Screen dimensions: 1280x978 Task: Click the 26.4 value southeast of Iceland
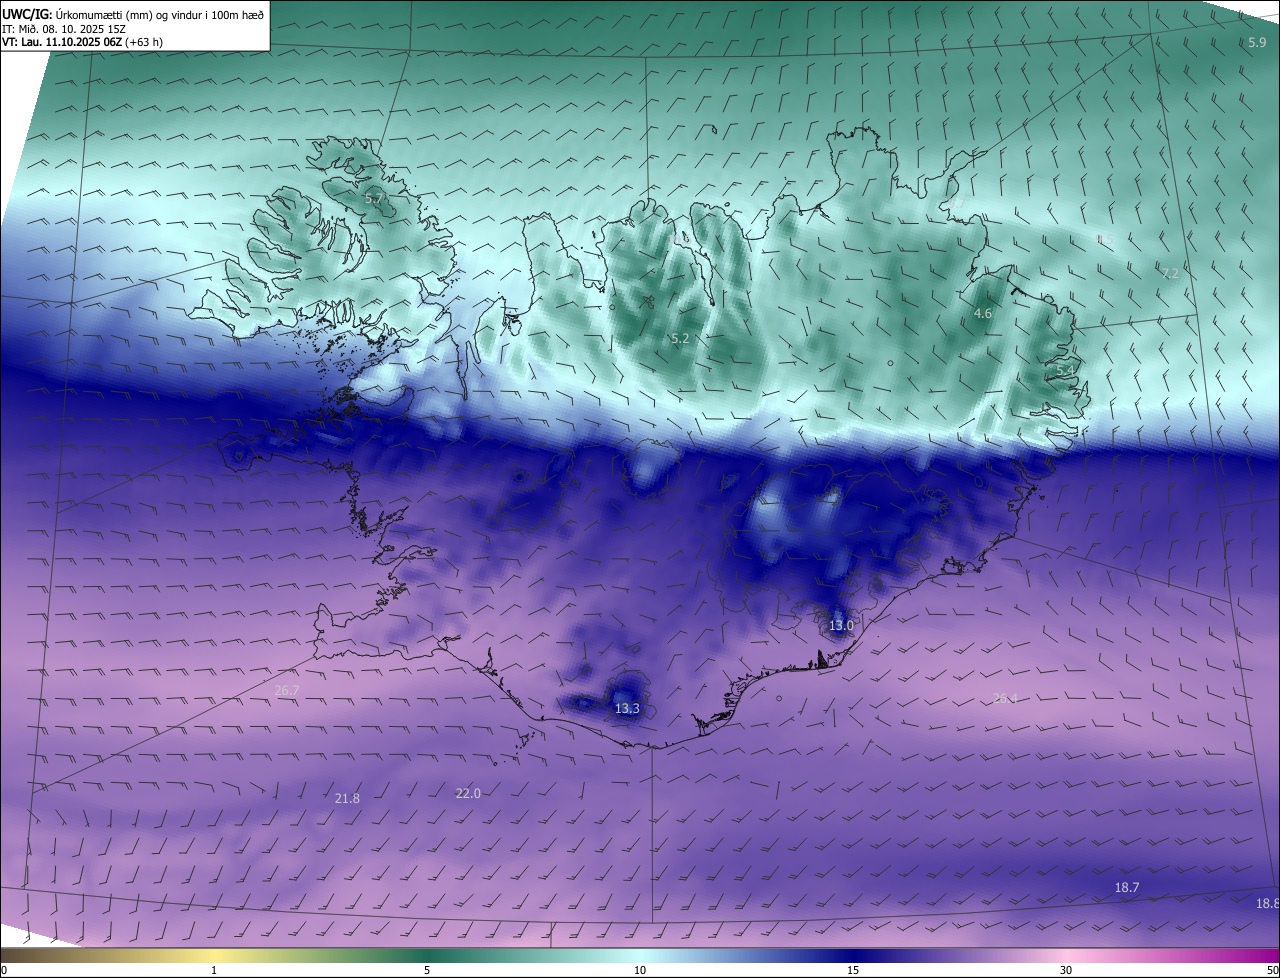tap(1005, 698)
